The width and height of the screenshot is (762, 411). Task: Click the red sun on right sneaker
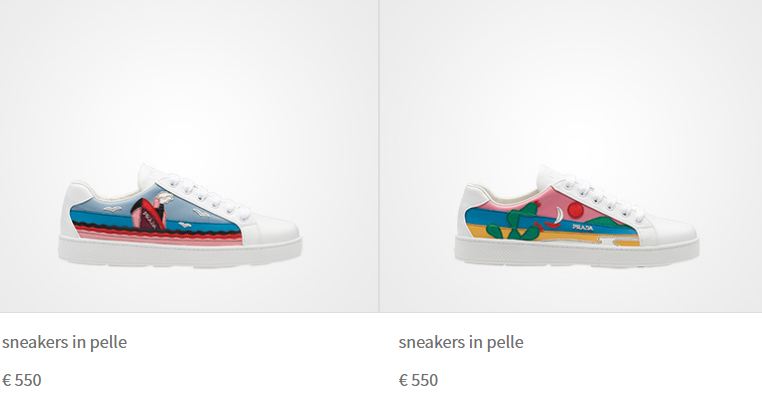(x=576, y=211)
